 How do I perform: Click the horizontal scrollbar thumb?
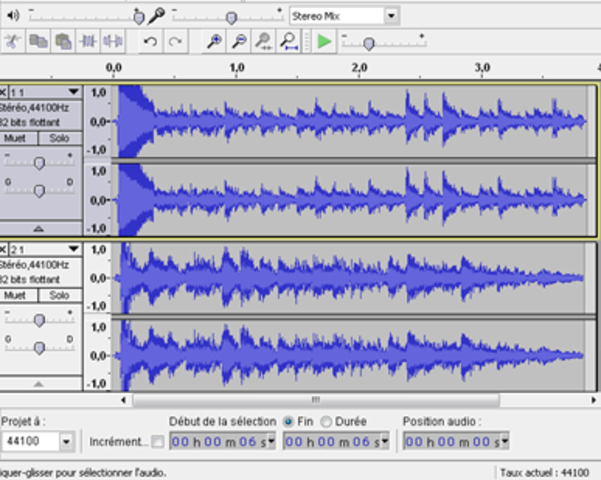point(316,400)
